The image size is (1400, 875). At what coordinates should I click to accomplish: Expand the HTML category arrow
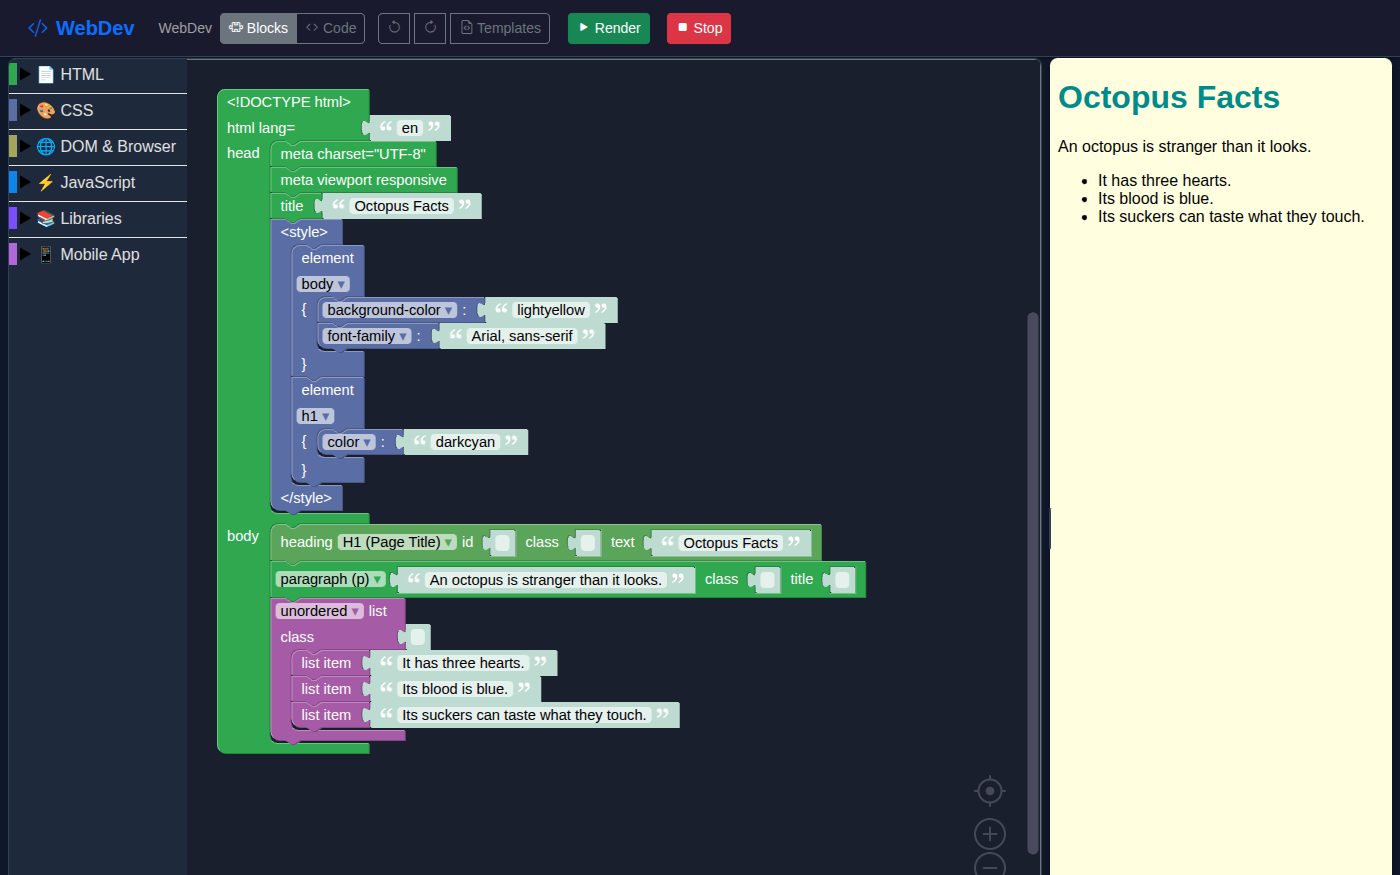26,74
